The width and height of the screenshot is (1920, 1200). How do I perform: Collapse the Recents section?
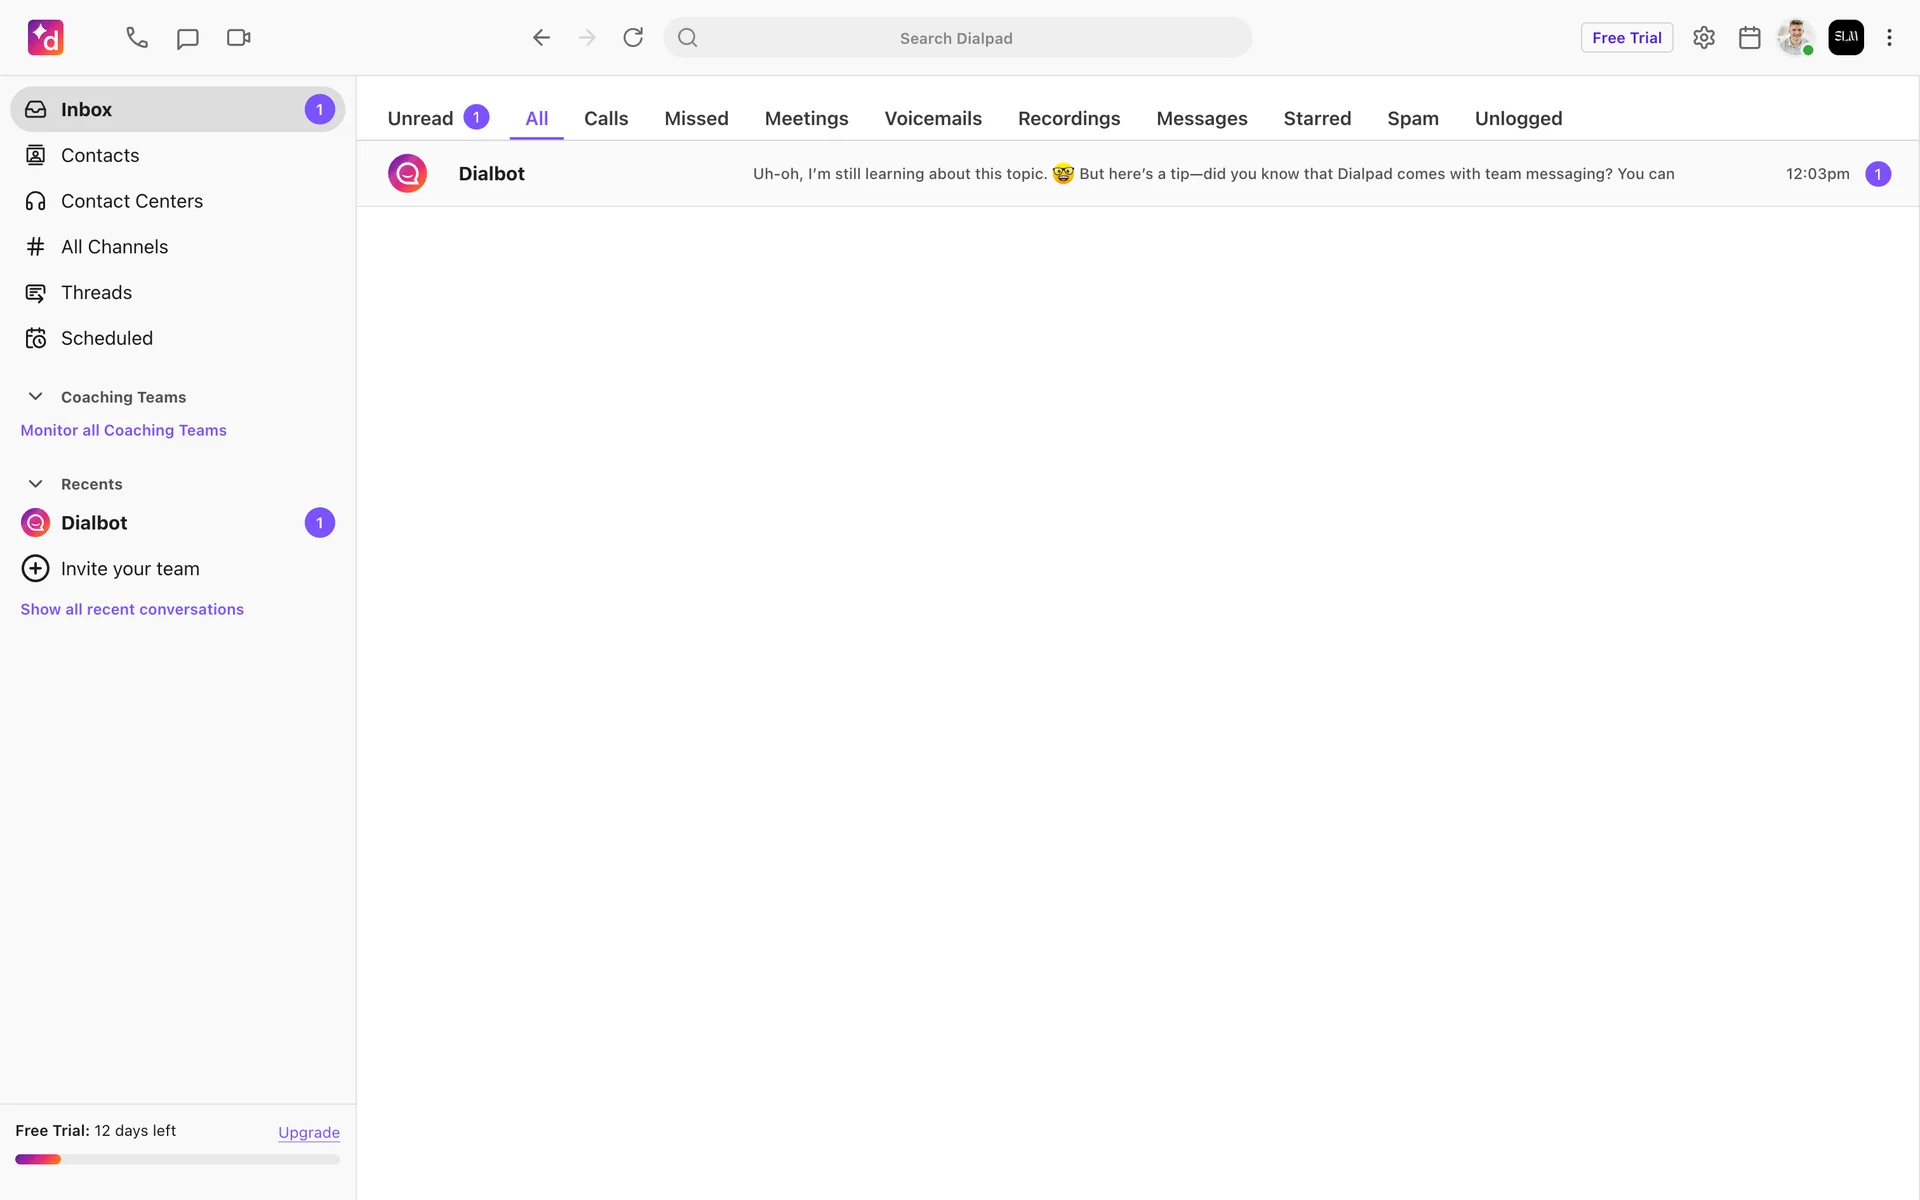(35, 484)
